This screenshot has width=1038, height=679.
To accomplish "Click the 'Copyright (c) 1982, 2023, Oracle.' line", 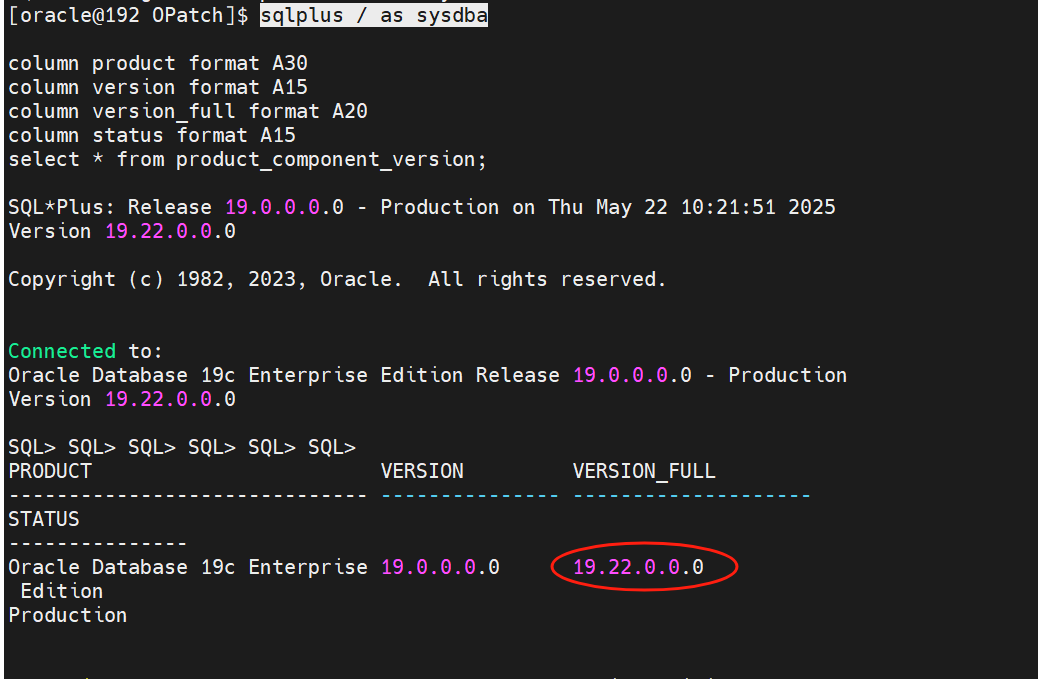I will (x=205, y=279).
